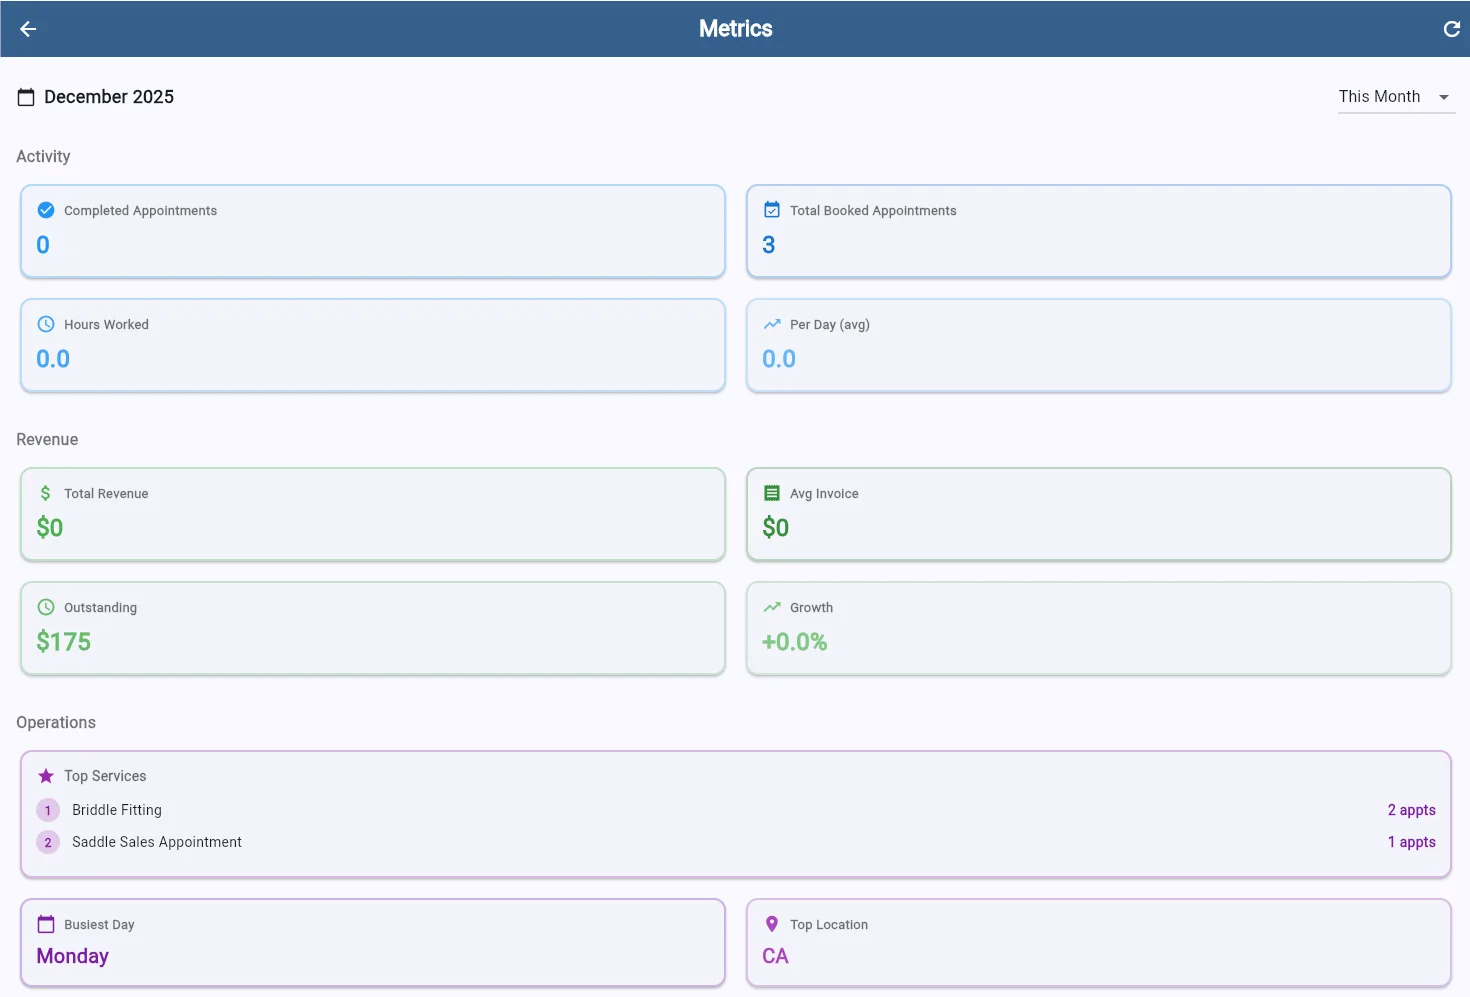The image size is (1470, 997).
Task: Click the dollar sign icon on Total Revenue
Action: click(46, 493)
